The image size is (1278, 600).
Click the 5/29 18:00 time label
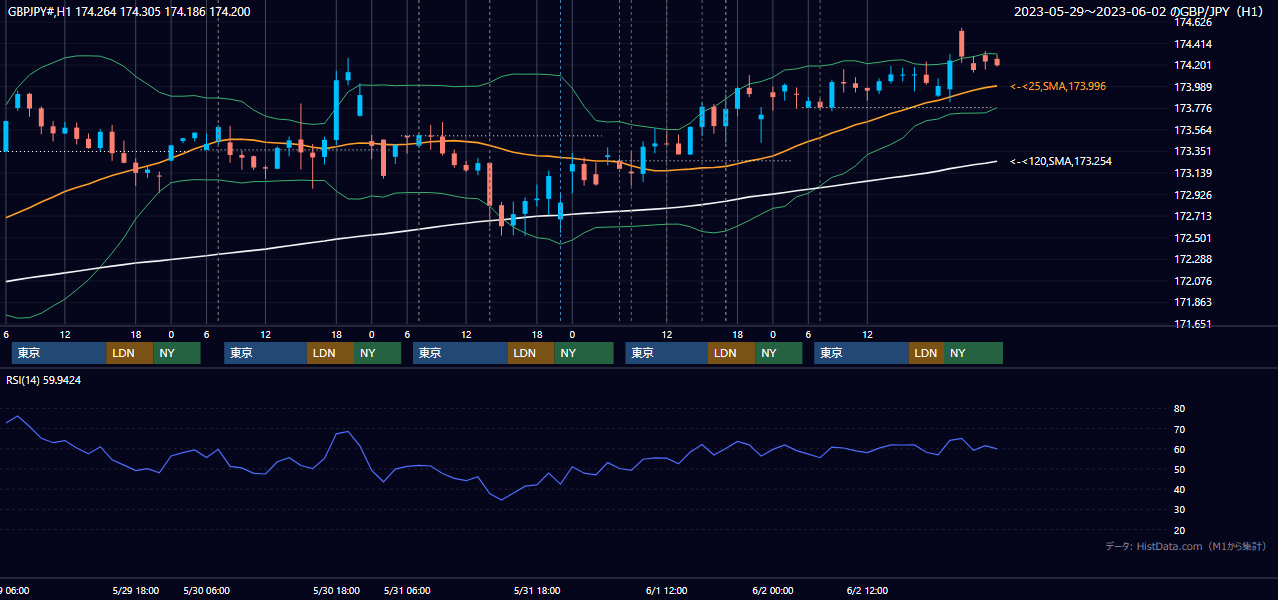click(x=136, y=591)
